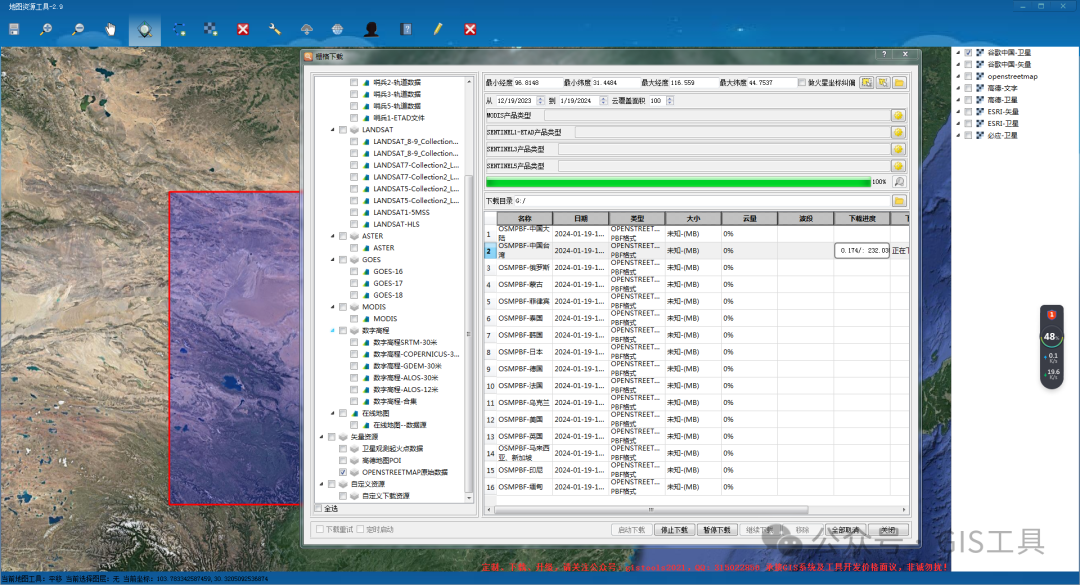Sort table by 类型 column header
The height and width of the screenshot is (585, 1080).
click(637, 218)
